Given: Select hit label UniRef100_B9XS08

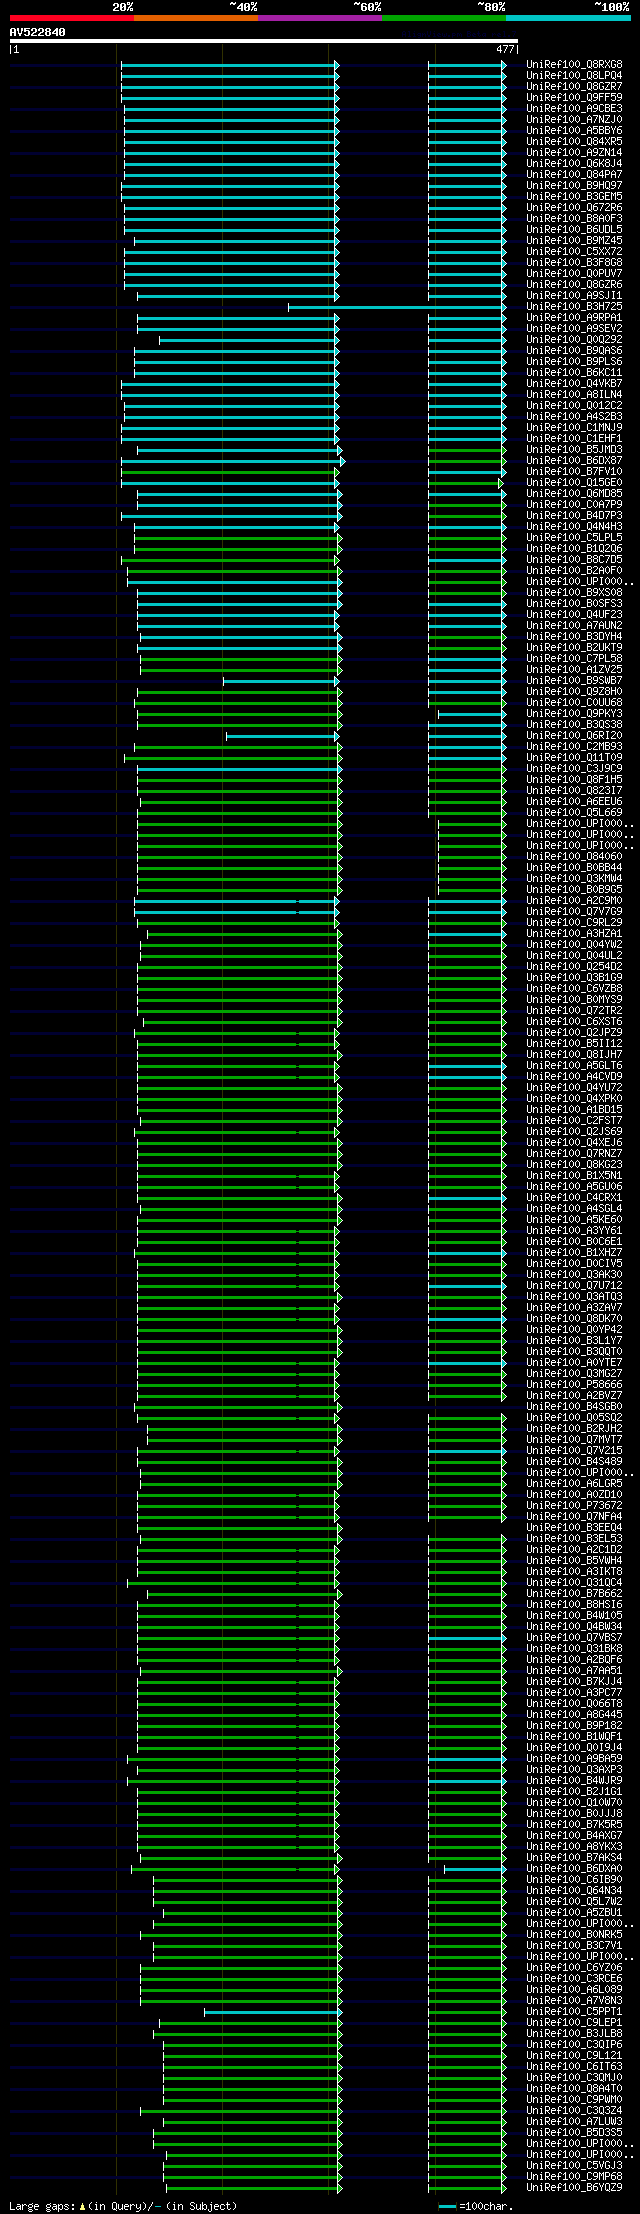Looking at the screenshot, I should point(574,592).
